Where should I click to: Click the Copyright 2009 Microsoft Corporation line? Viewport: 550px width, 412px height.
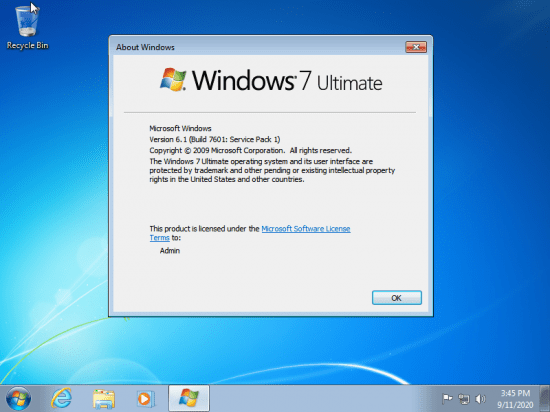(x=250, y=150)
